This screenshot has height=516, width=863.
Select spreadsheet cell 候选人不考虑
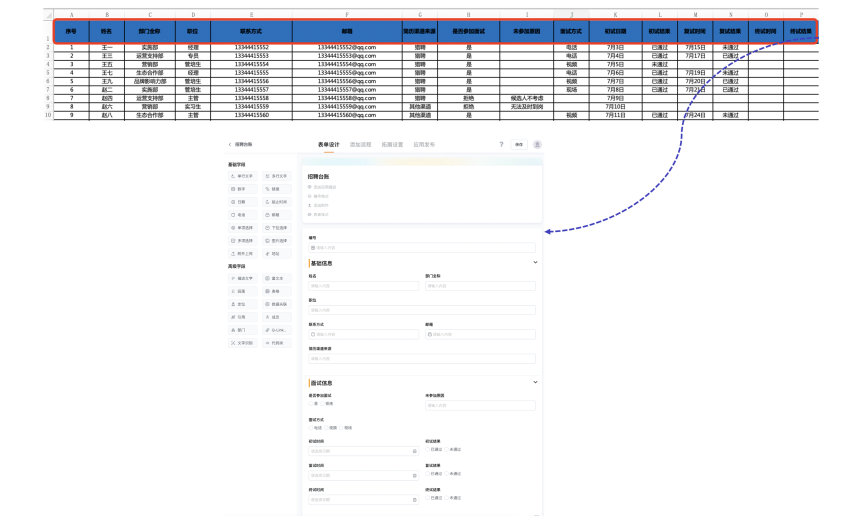527,98
